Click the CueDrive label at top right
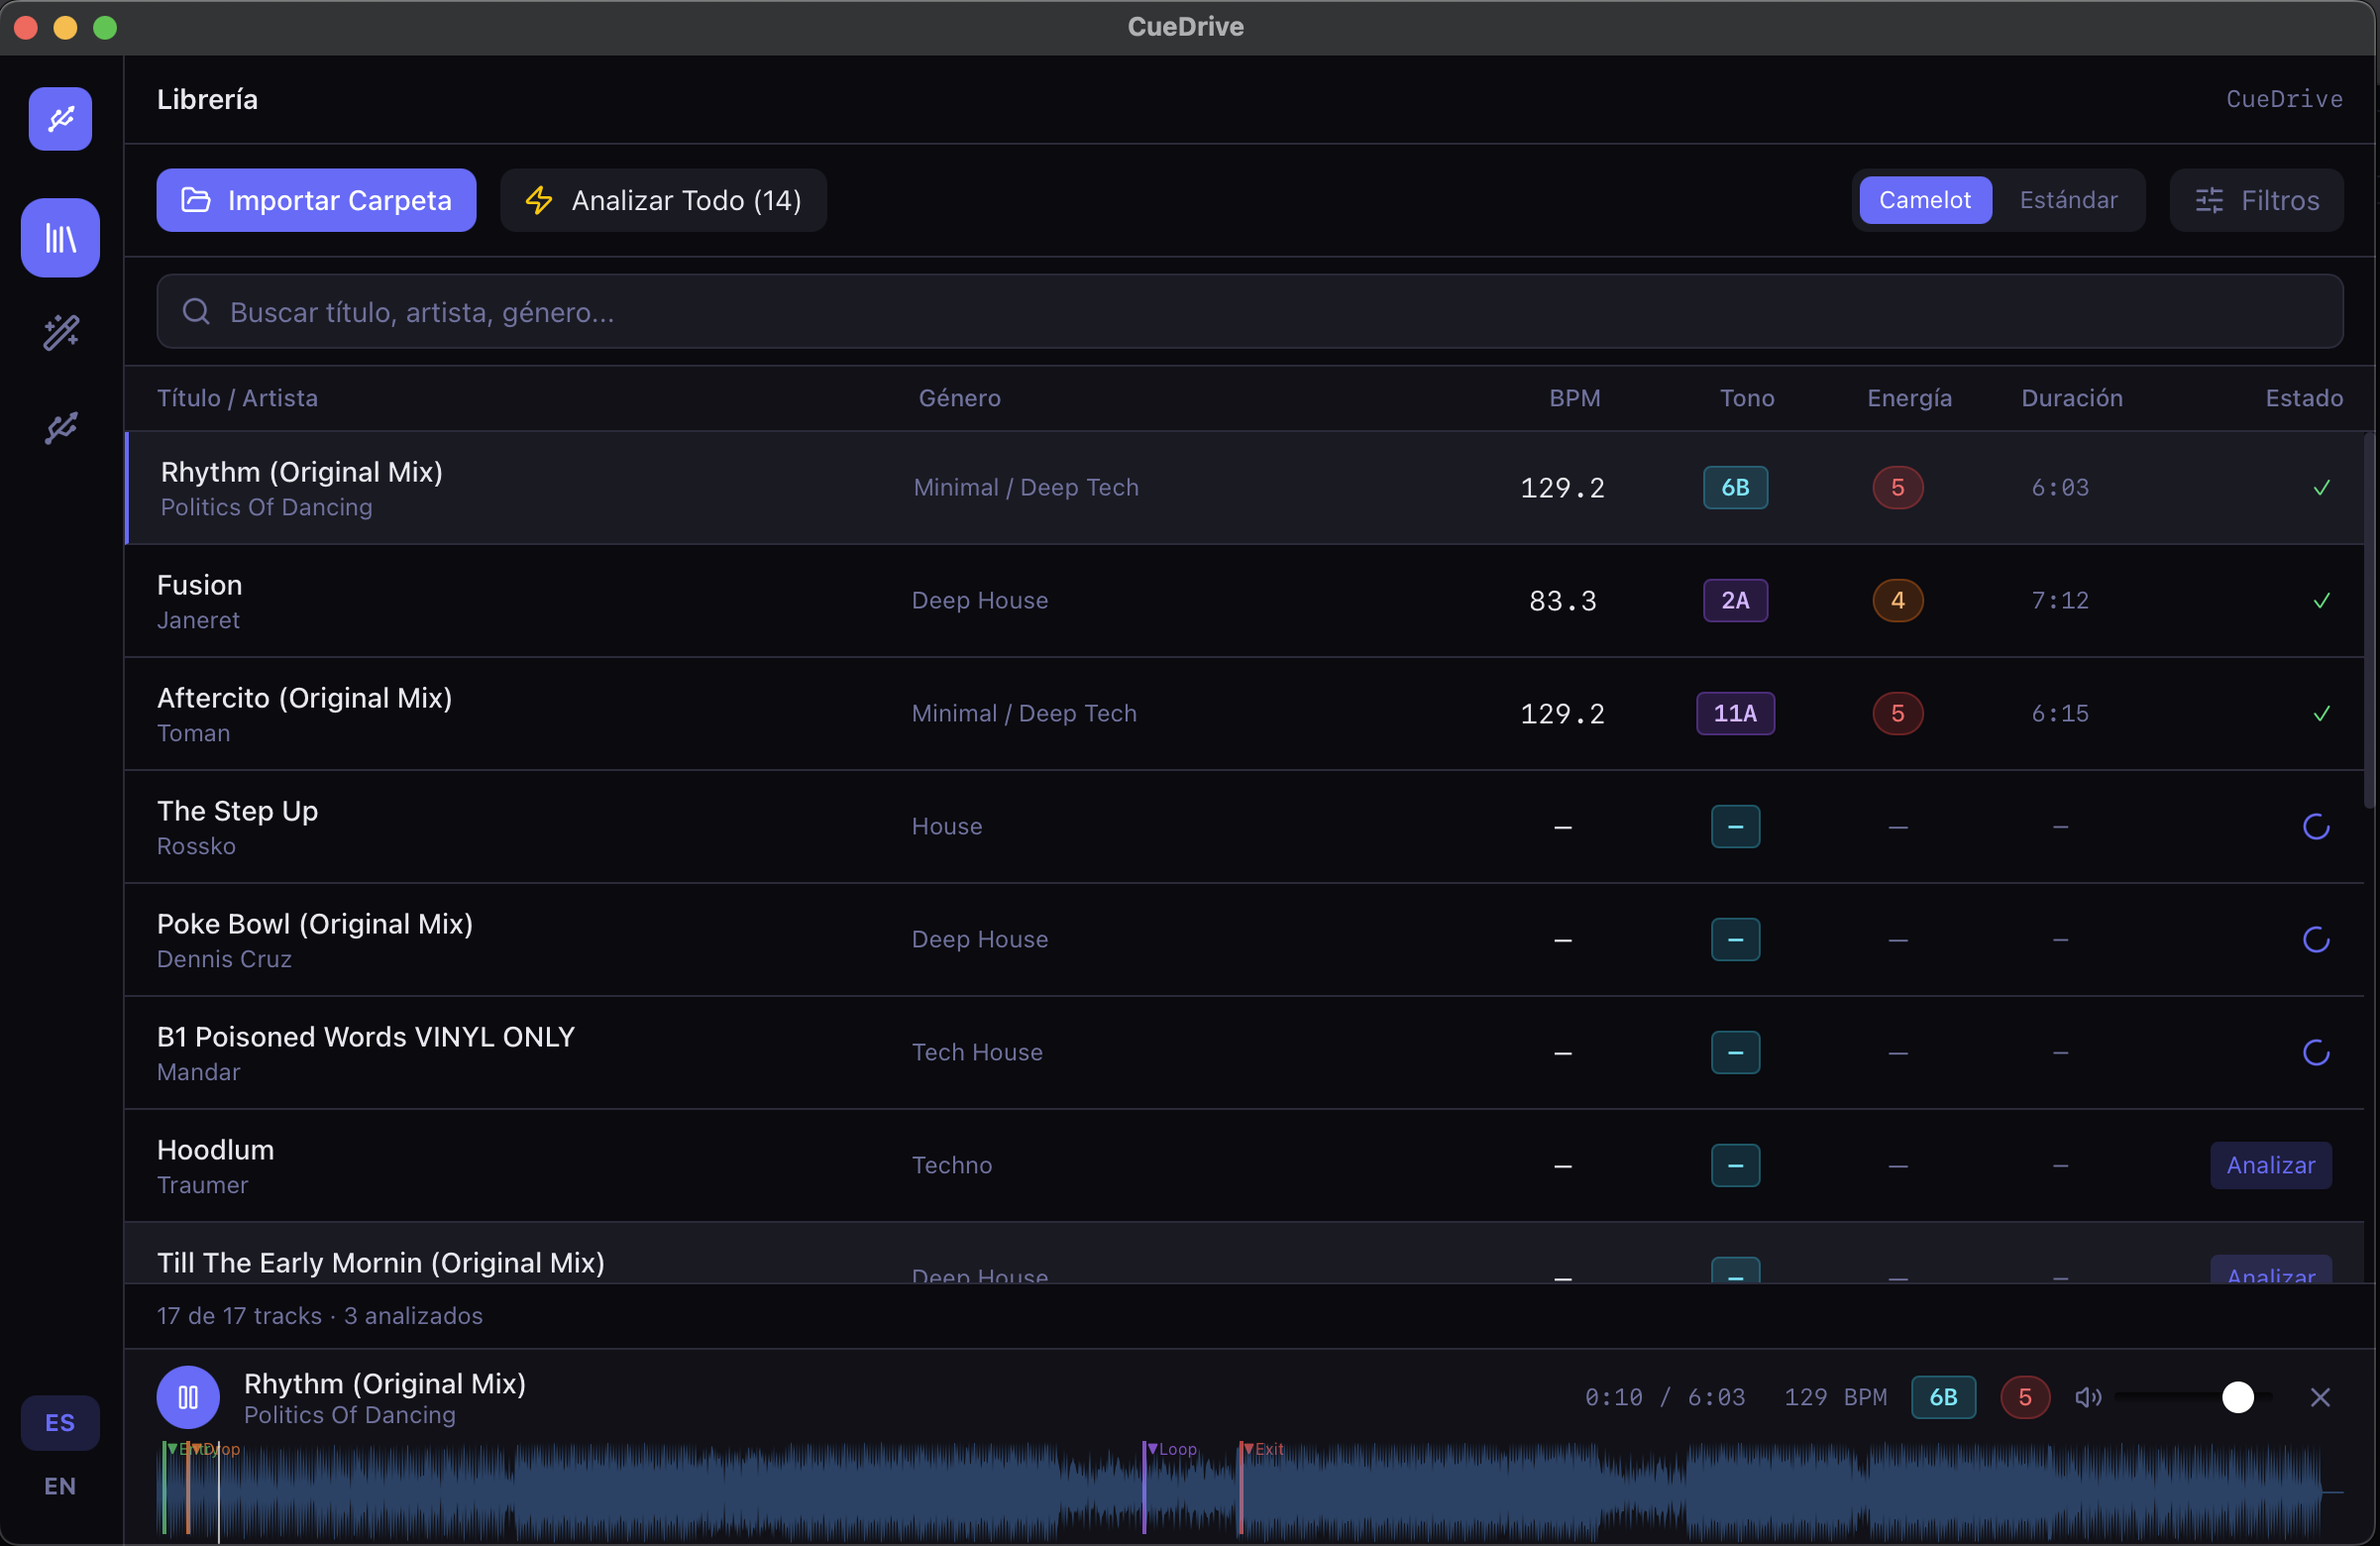This screenshot has height=1546, width=2380. [x=2285, y=99]
